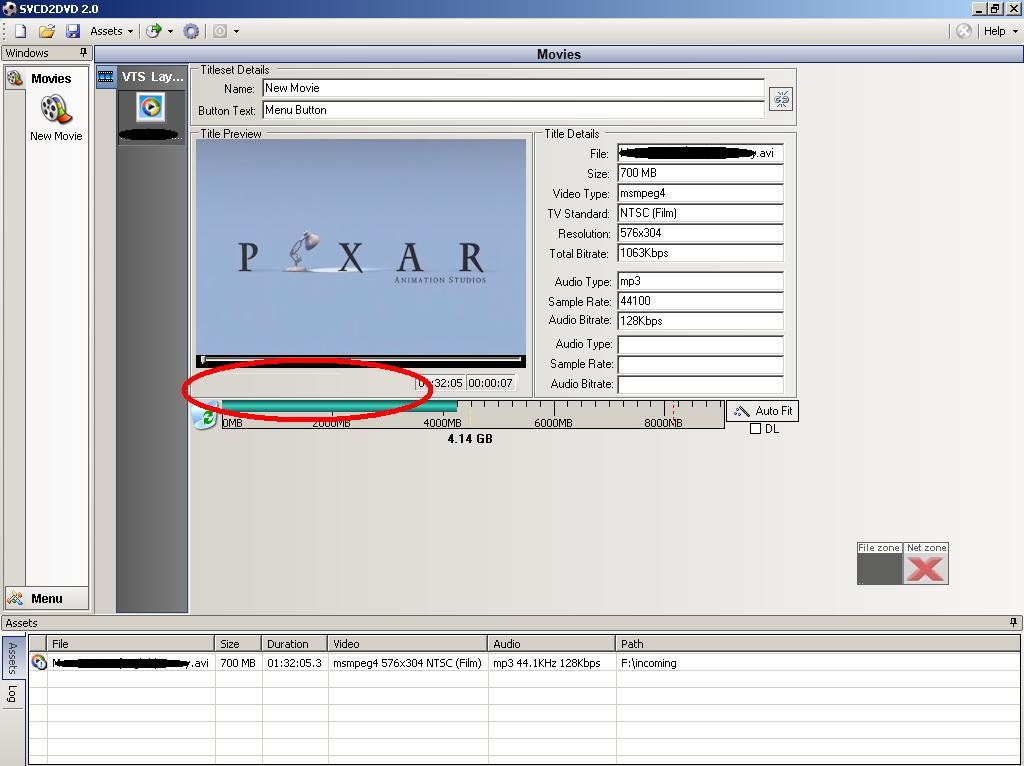Click the File name field in Title Details

pos(700,153)
